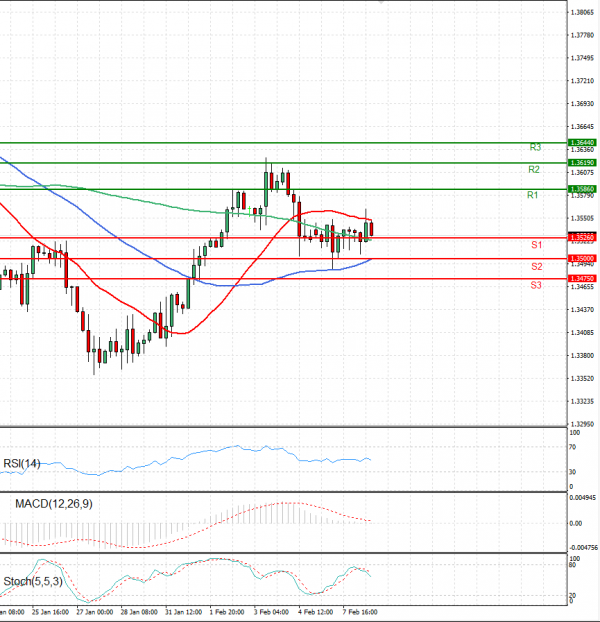Click the S2 support label
The height and width of the screenshot is (622, 600).
click(537, 267)
